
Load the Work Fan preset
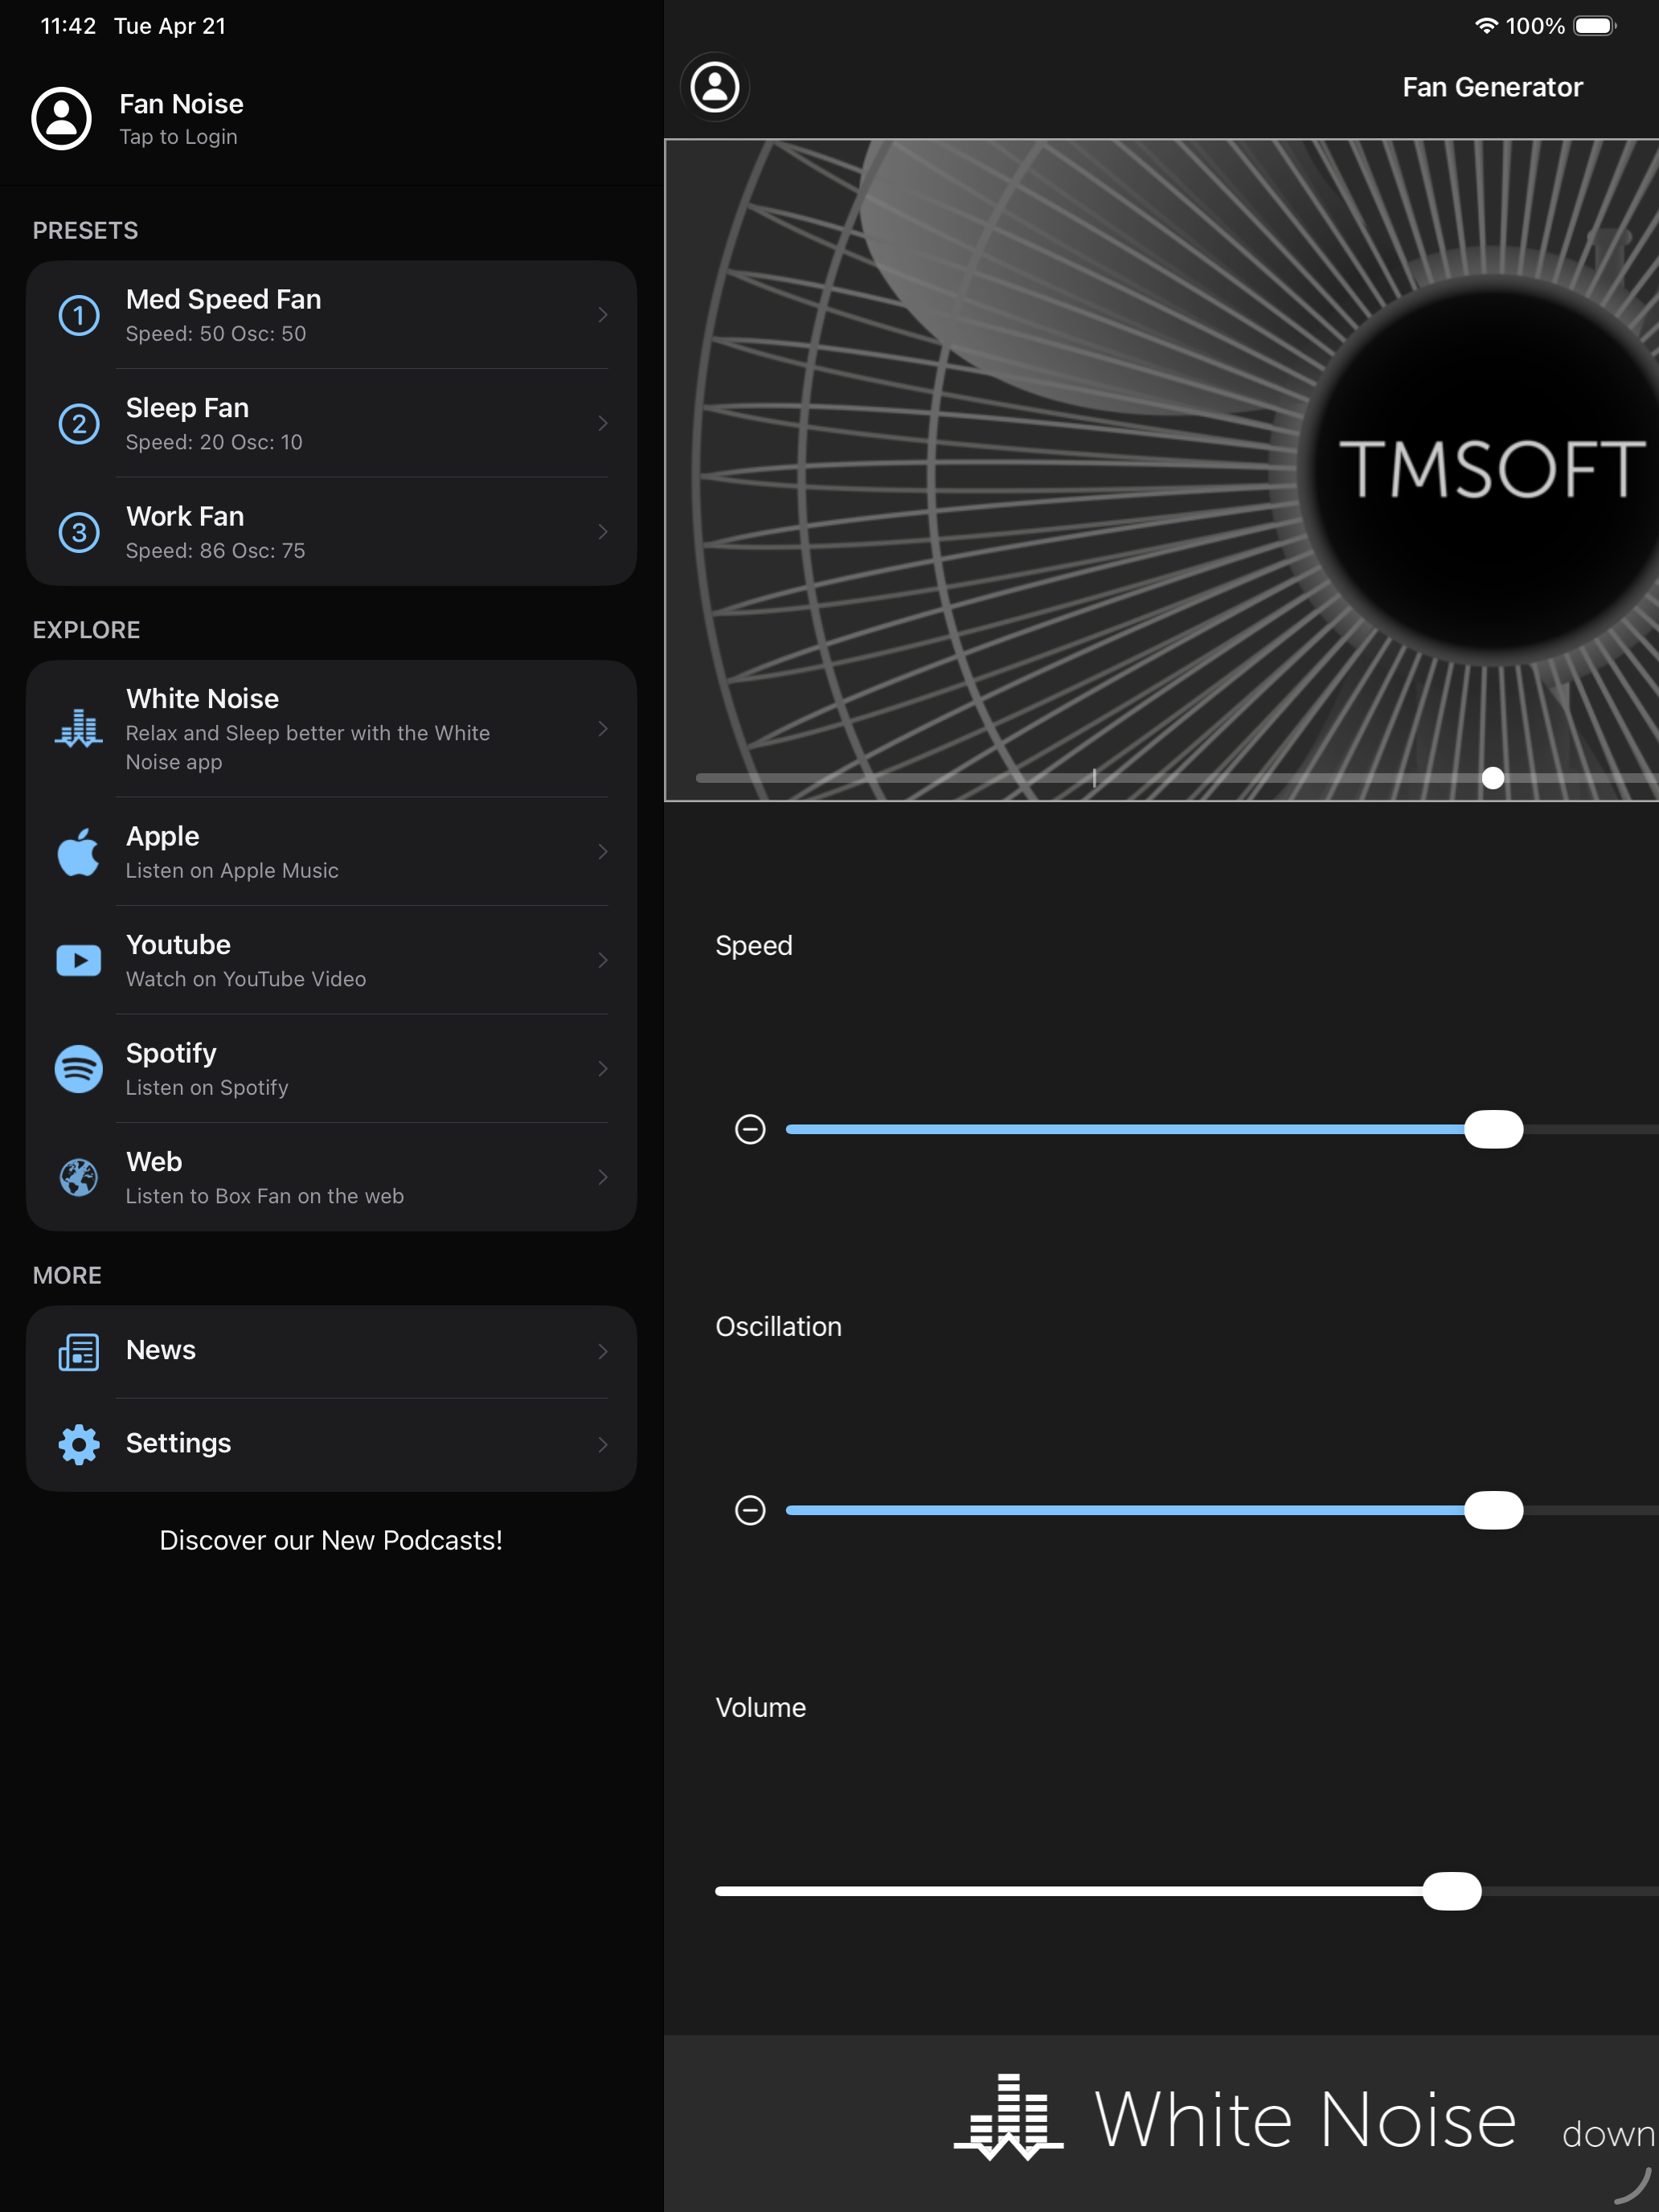click(x=331, y=532)
